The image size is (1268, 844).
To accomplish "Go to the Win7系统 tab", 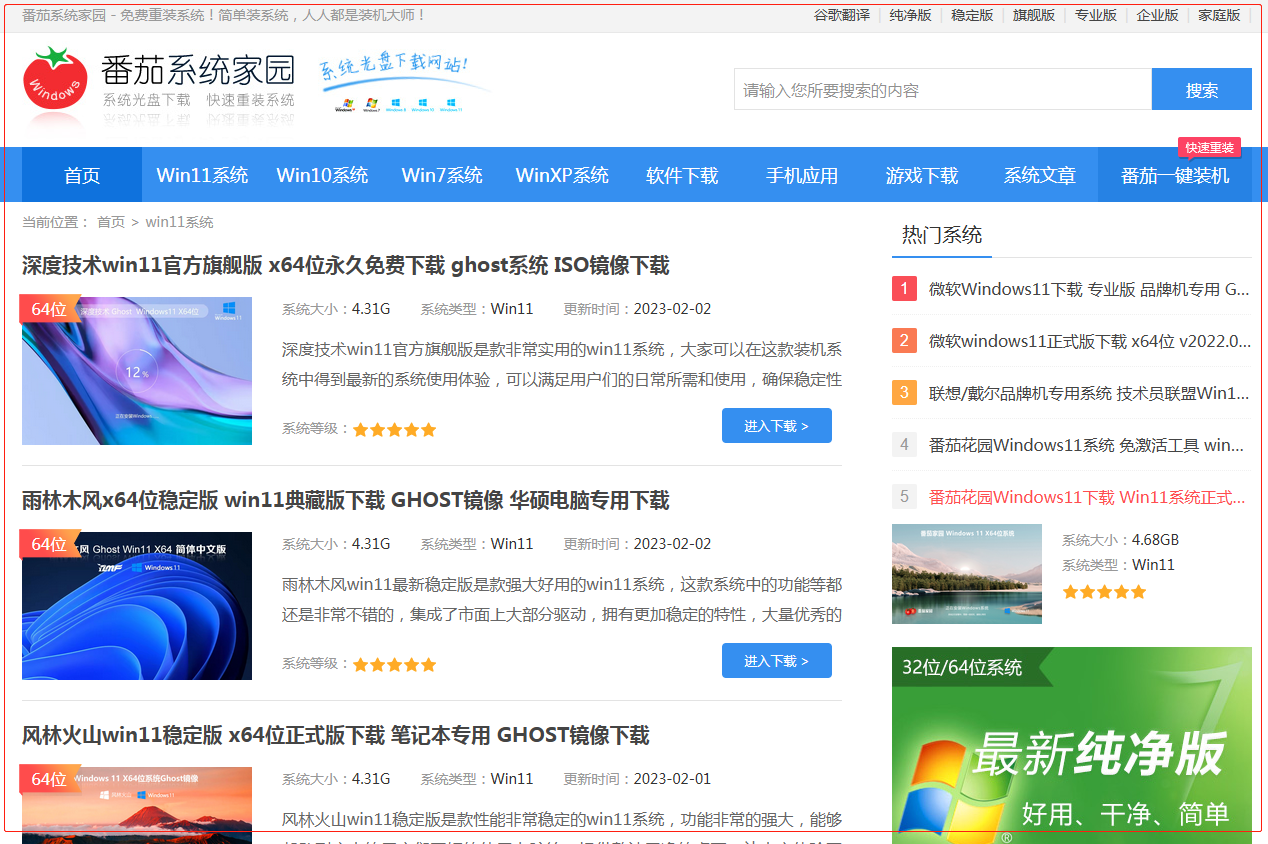I will [x=442, y=175].
